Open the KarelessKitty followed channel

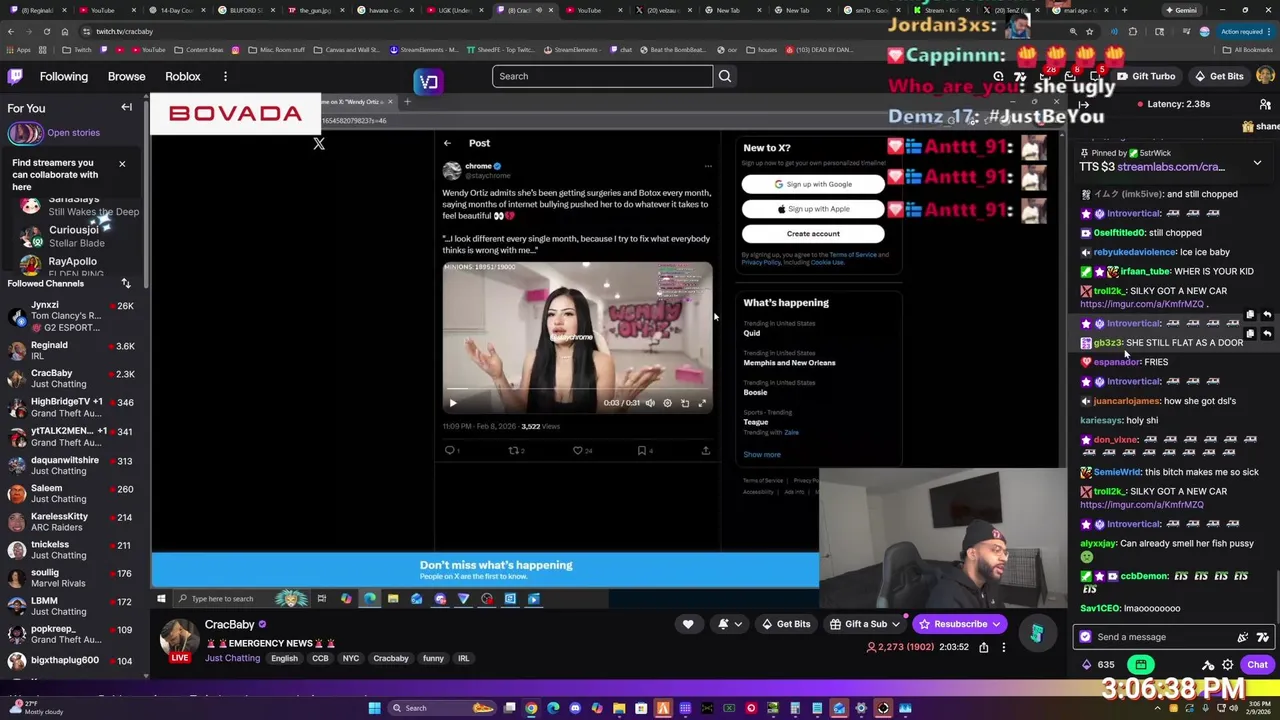coord(74,522)
